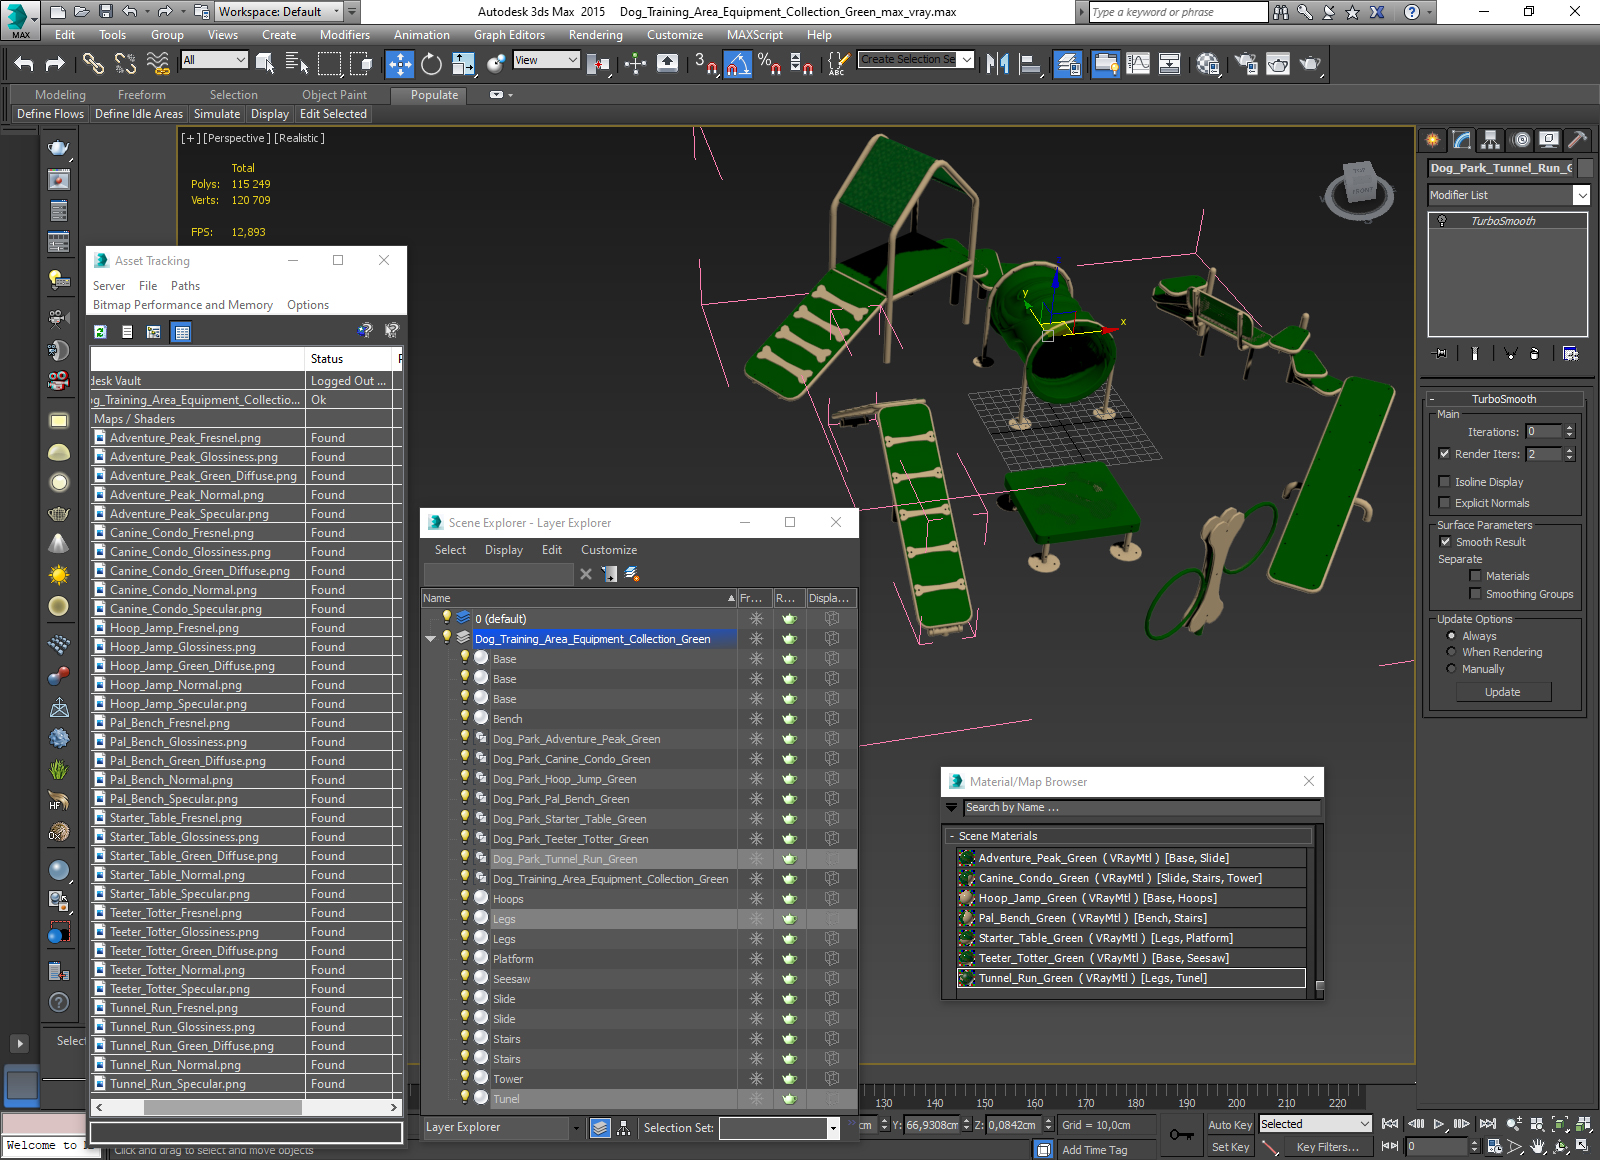1600x1160 pixels.
Task: Enable the Explicit Normals checkbox
Action: (x=1444, y=503)
